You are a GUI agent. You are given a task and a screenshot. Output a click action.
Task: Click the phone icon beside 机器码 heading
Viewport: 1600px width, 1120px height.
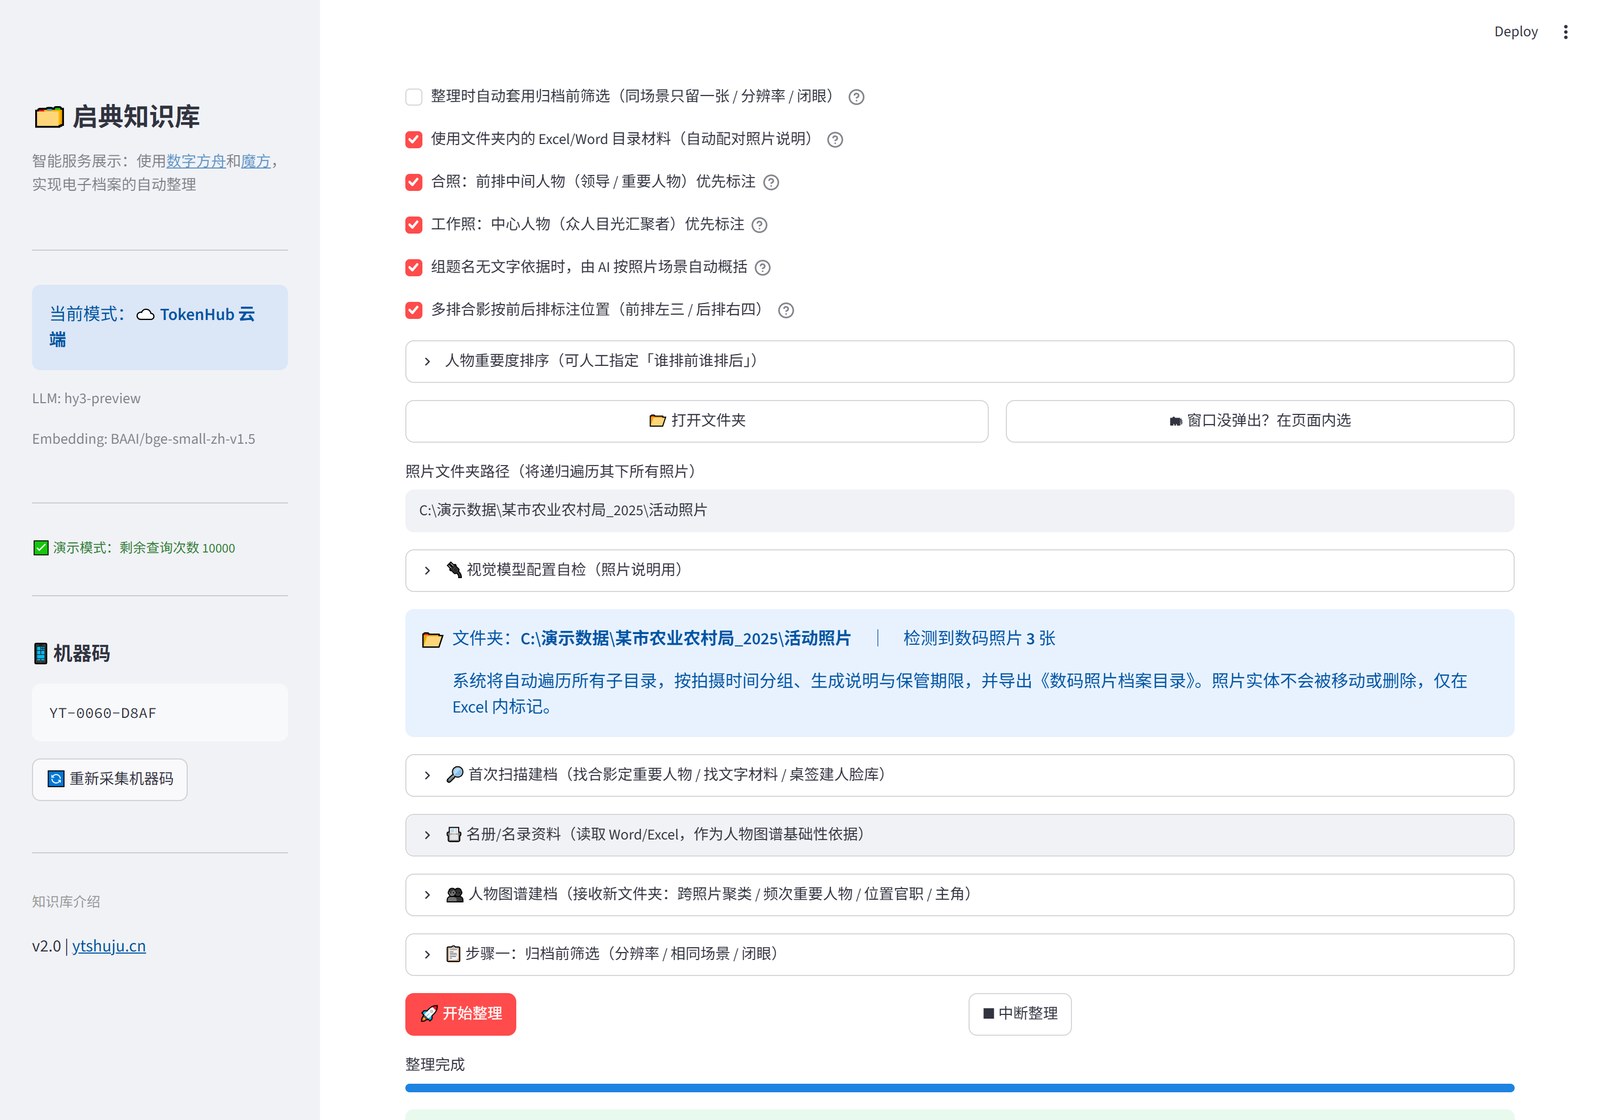point(40,653)
